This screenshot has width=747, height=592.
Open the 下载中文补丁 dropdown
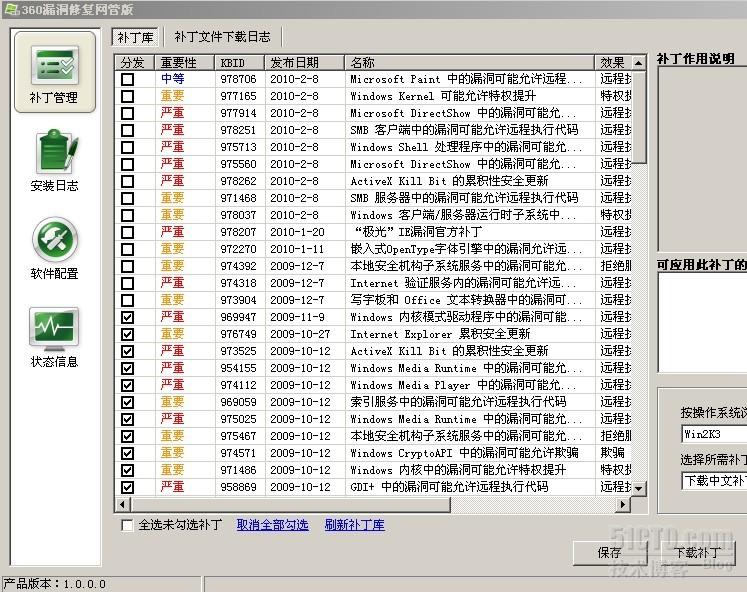714,481
